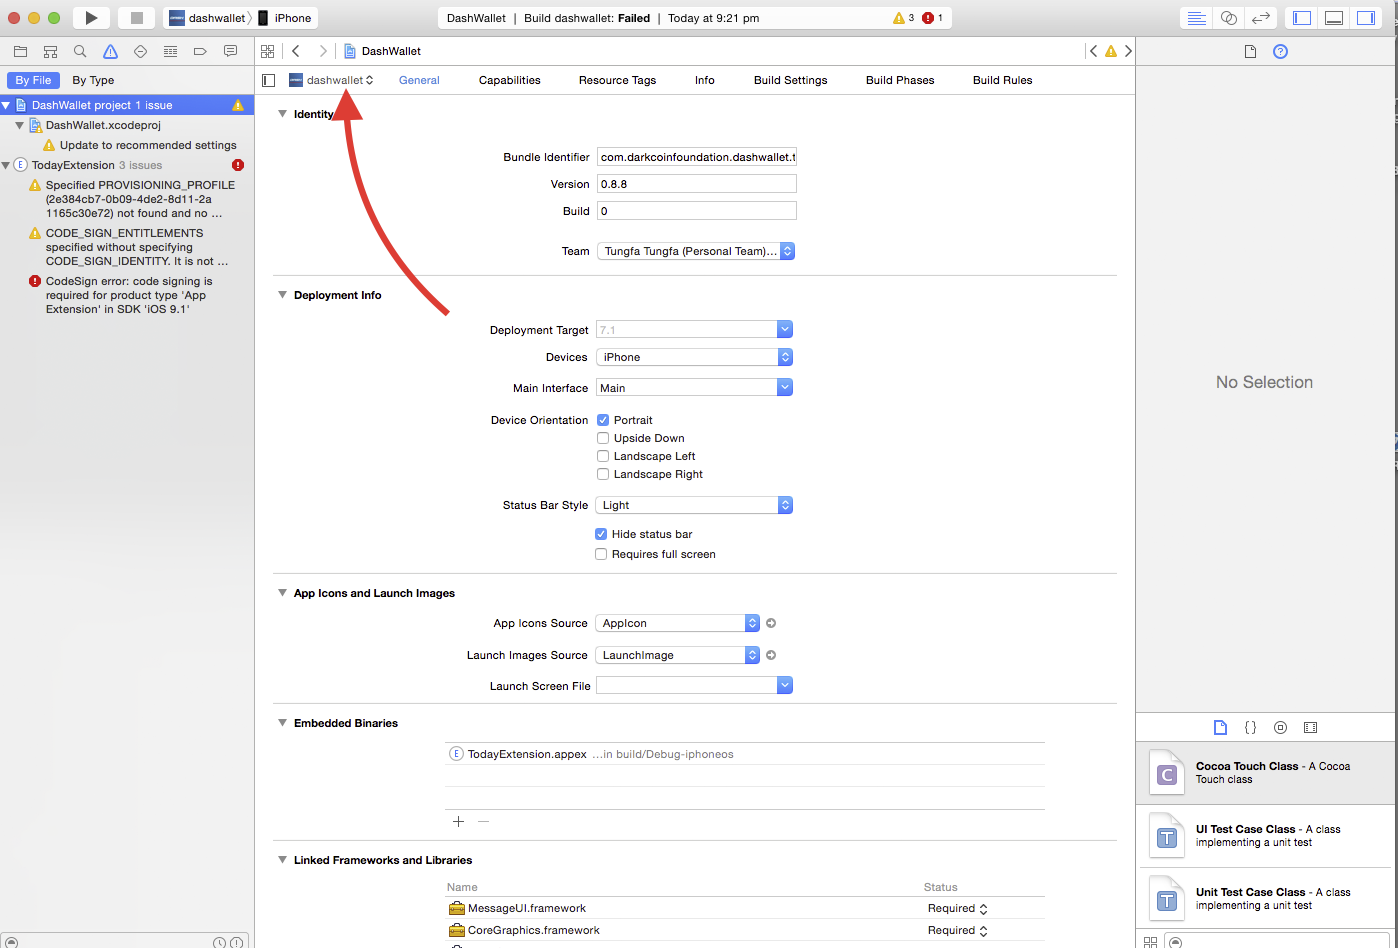Check Requires full screen

[601, 554]
